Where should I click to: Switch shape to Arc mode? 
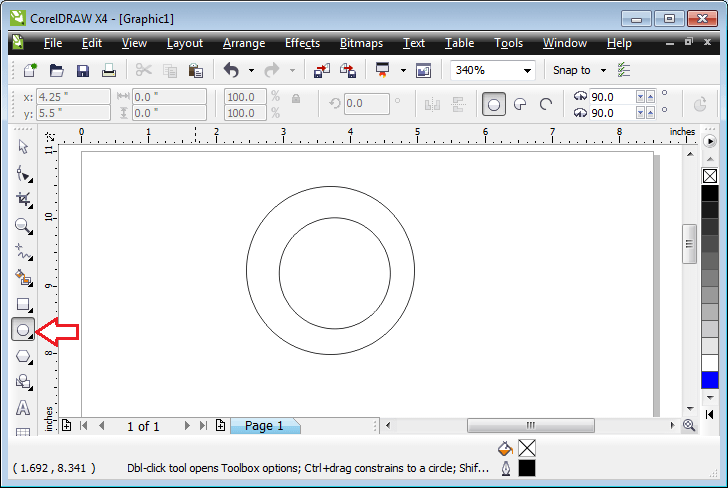[x=546, y=103]
